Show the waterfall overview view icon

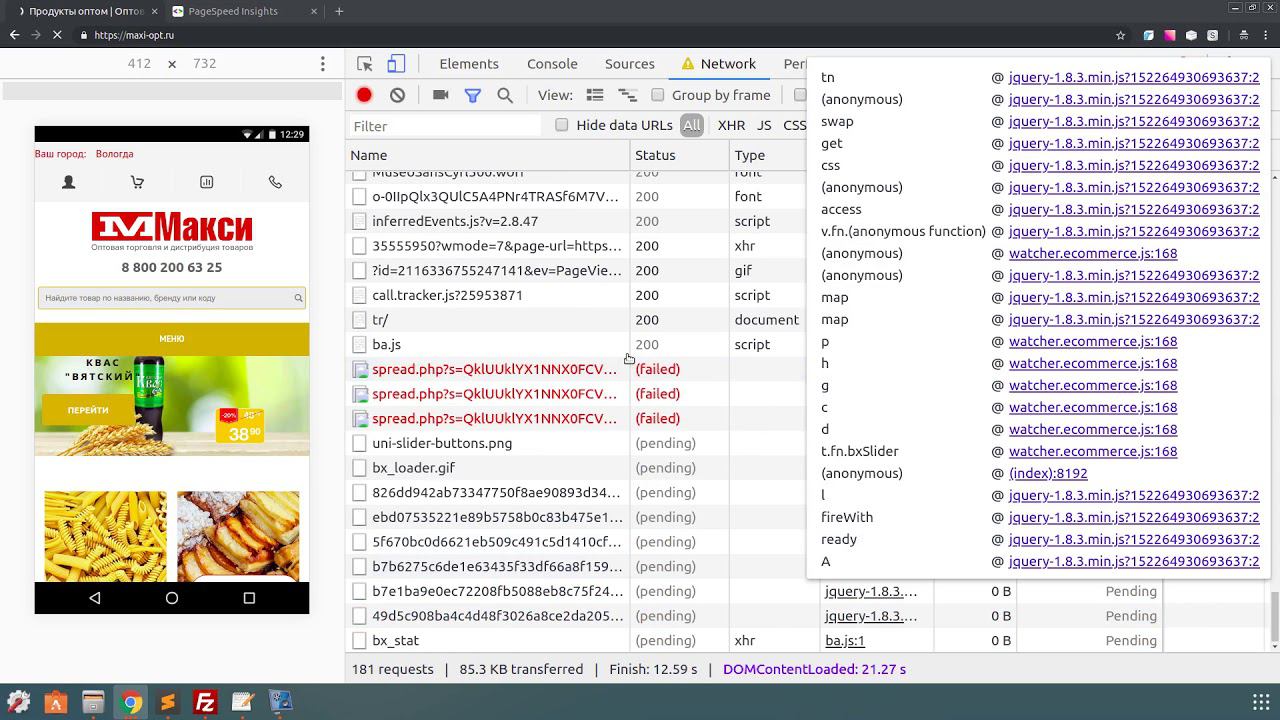627,95
